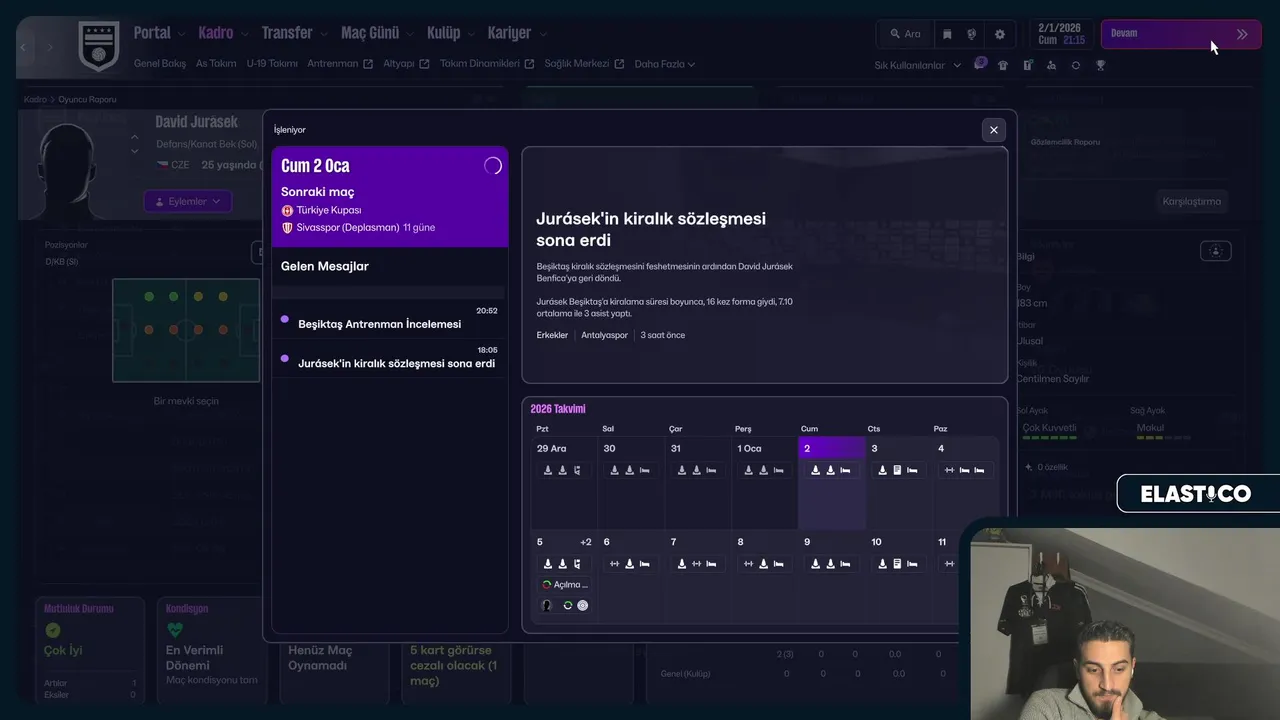The width and height of the screenshot is (1280, 720).
Task: Click the player switch chevrons beside David Jurásek
Action: (135, 144)
